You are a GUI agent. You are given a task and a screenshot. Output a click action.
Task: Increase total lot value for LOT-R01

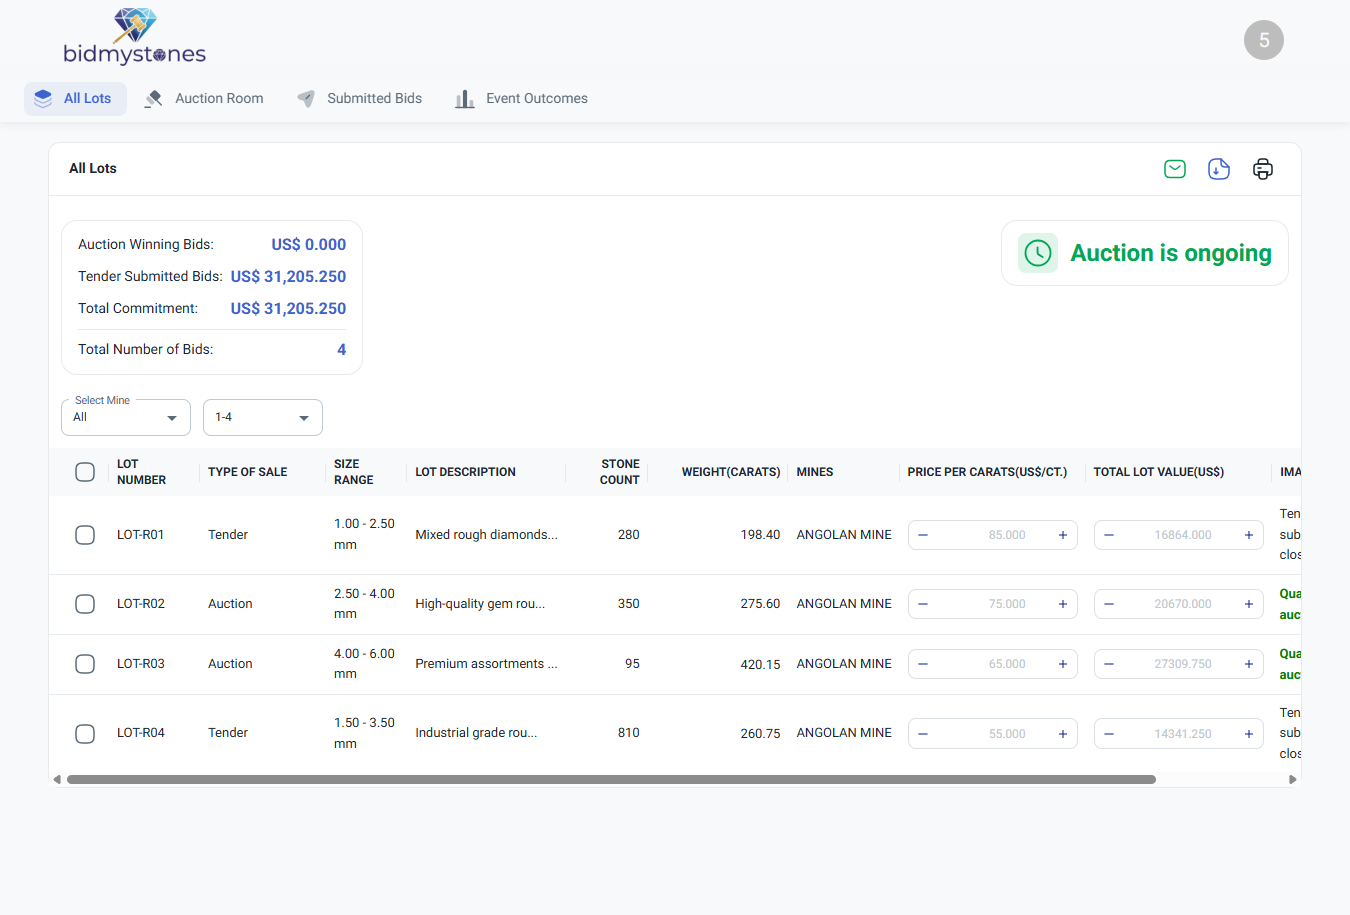pyautogui.click(x=1249, y=535)
